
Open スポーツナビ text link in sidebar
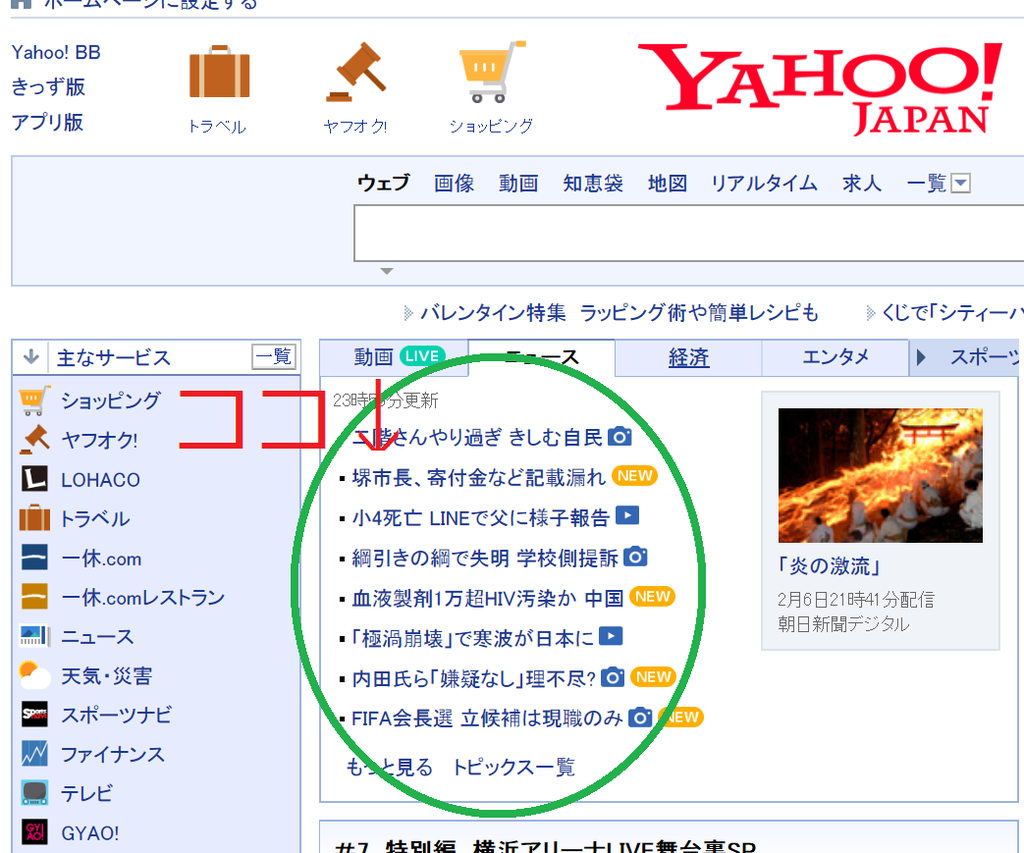pos(116,715)
